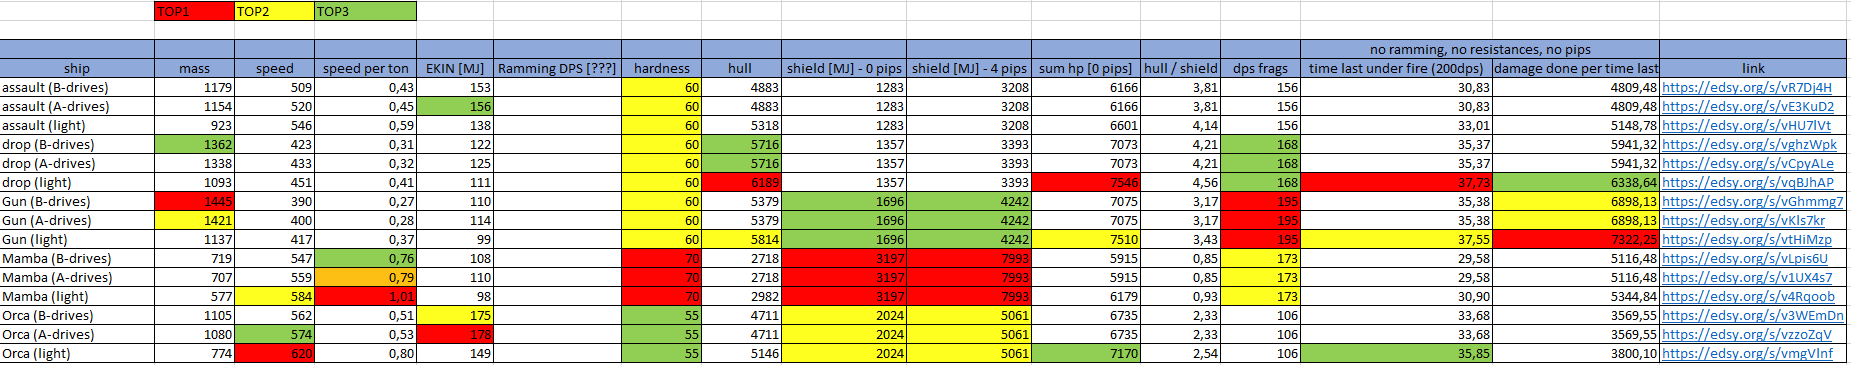The width and height of the screenshot is (1851, 365).
Task: Select the red 6189 hull cell
Action: 741,182
